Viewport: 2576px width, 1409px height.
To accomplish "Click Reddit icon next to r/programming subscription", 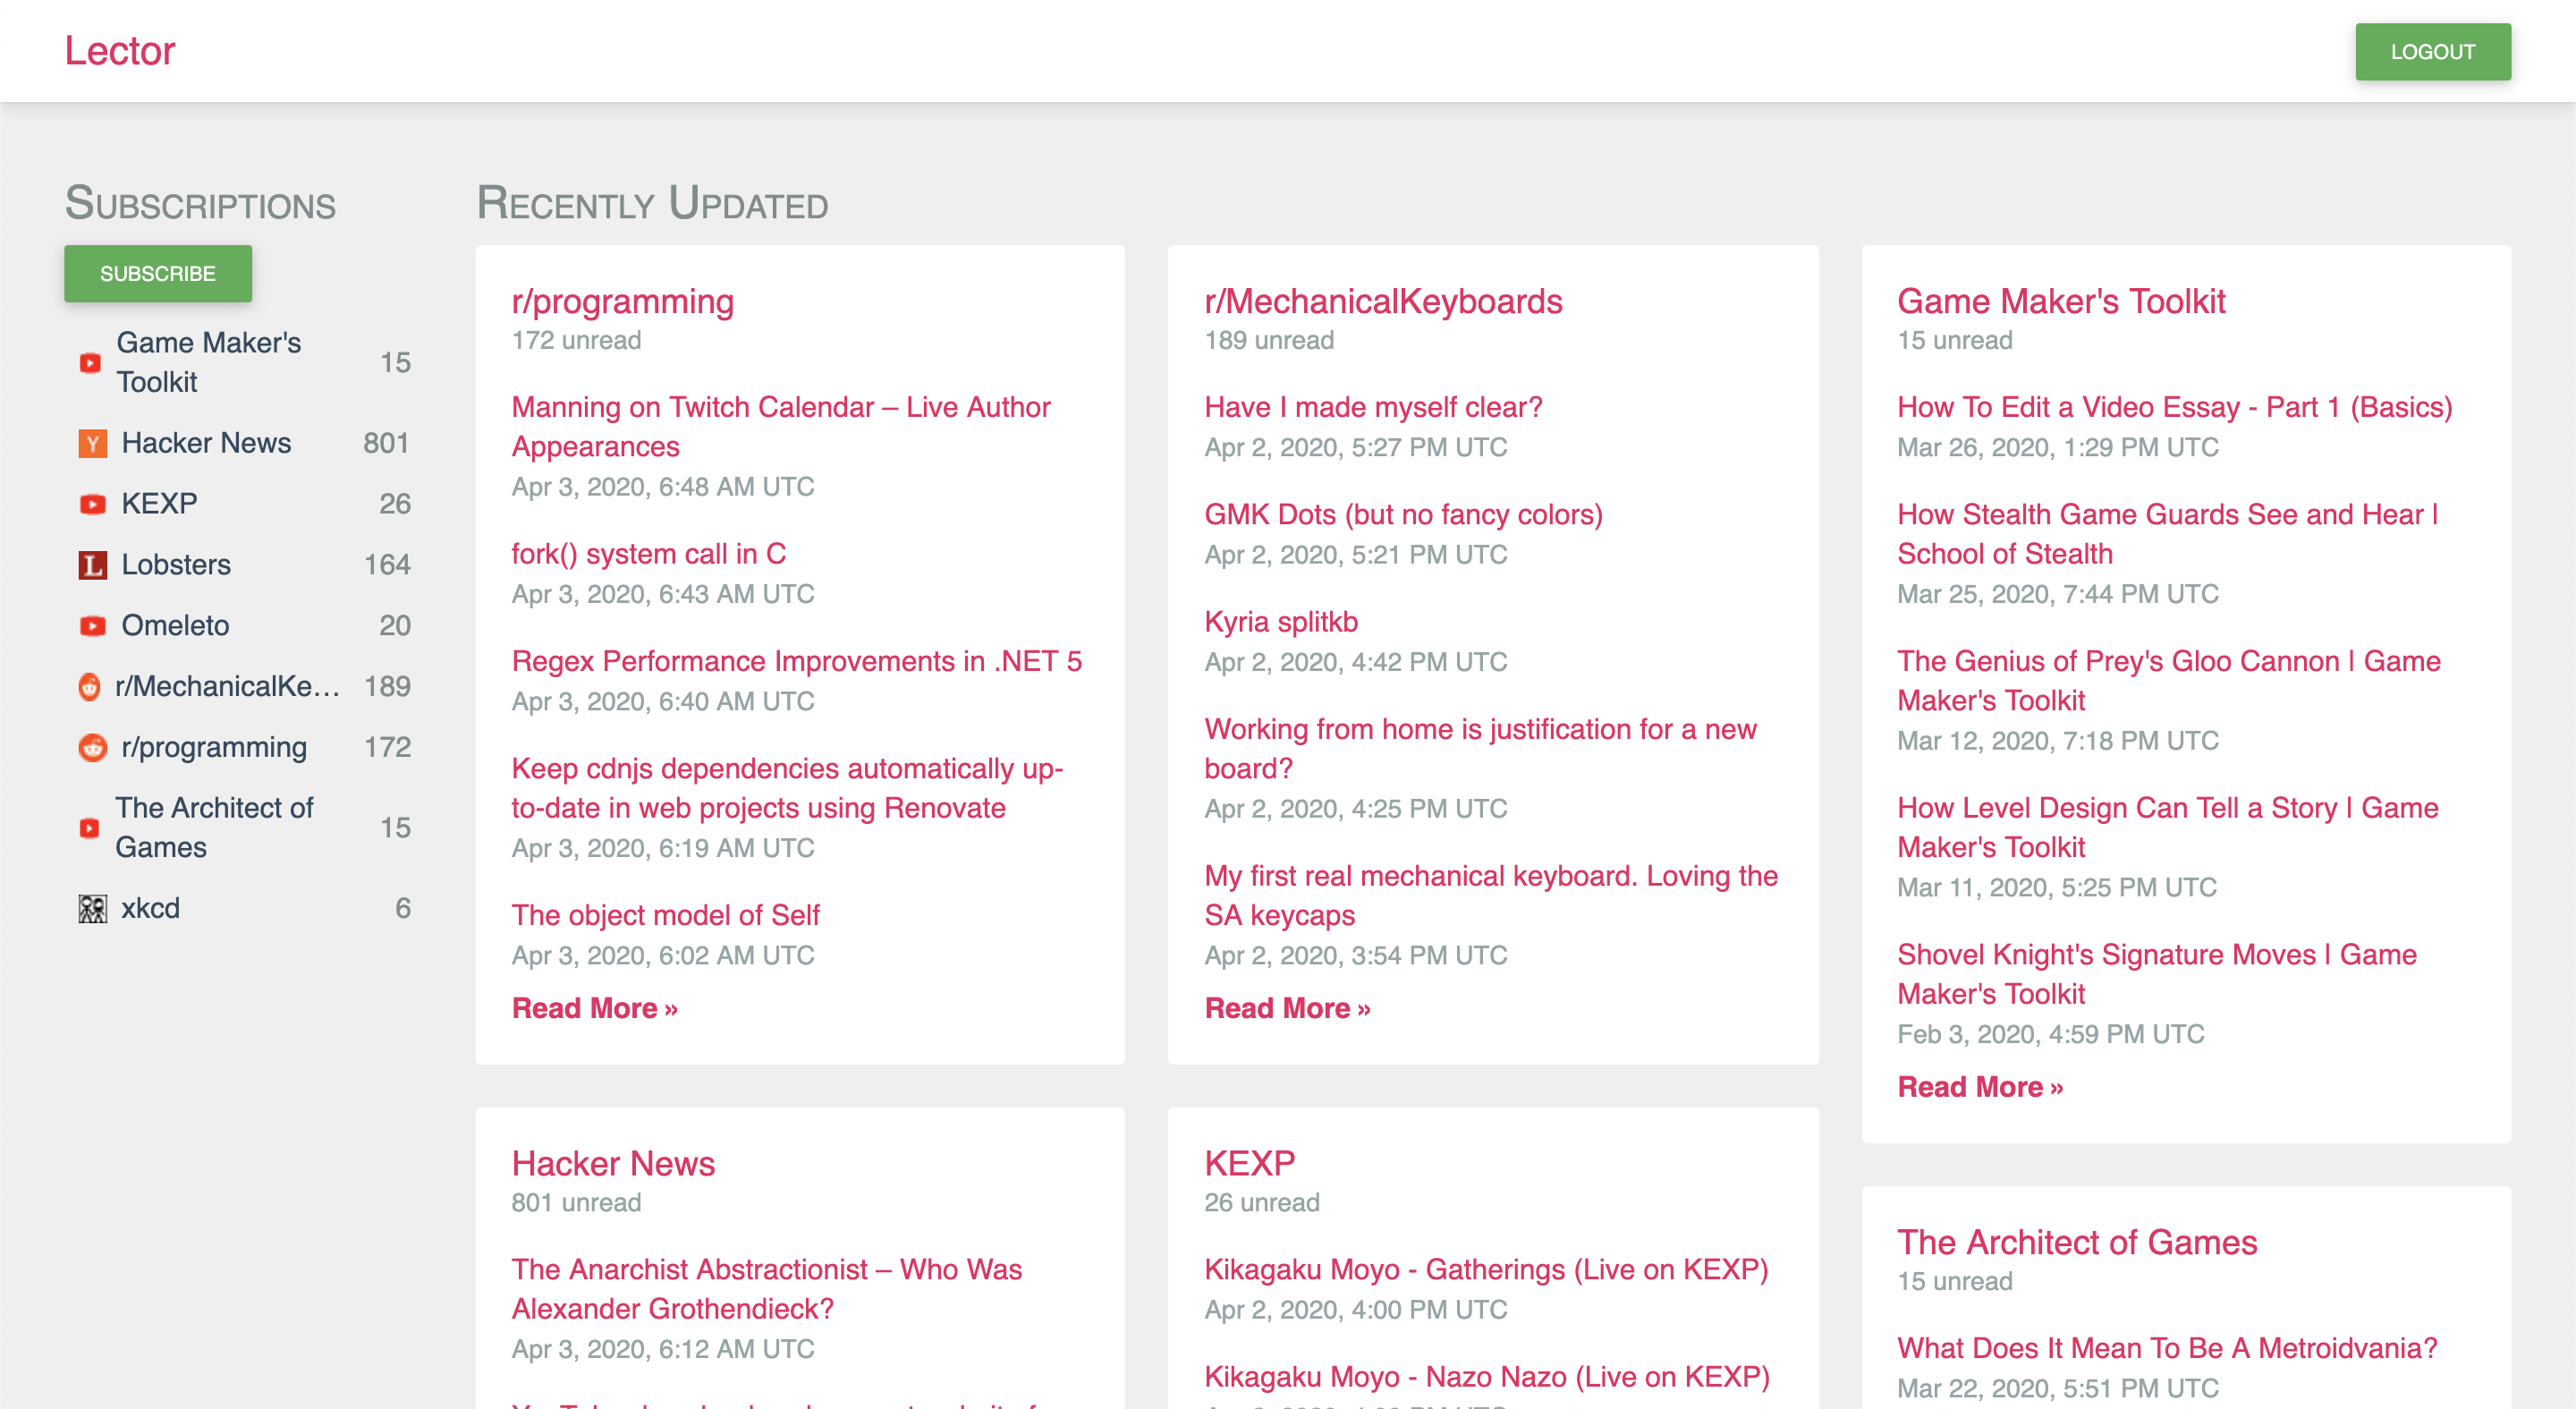I will [92, 748].
